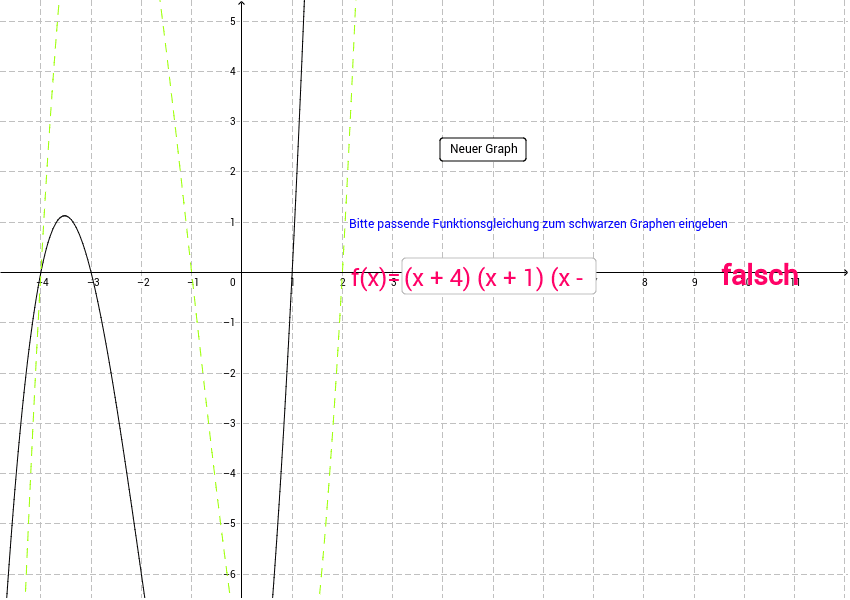Click the y-axis label 1
The image size is (850, 600).
click(233, 222)
